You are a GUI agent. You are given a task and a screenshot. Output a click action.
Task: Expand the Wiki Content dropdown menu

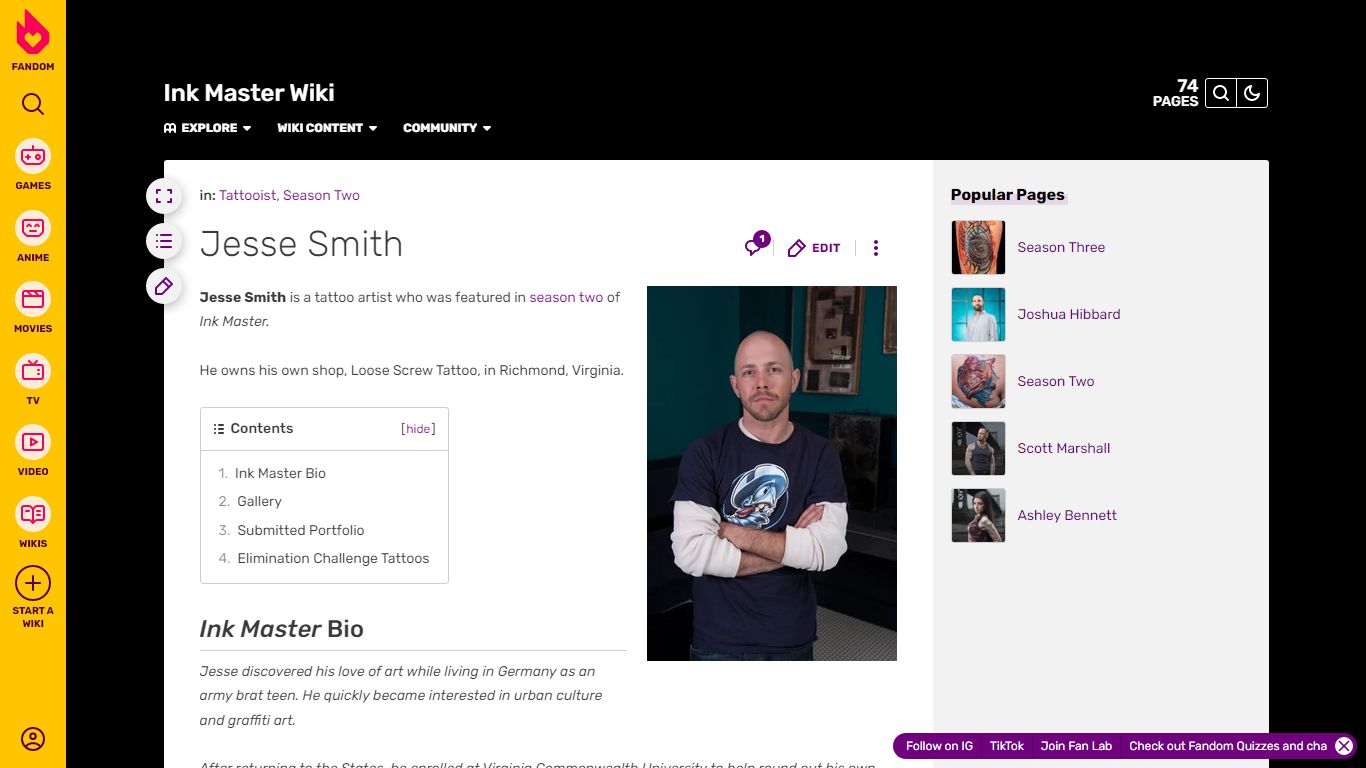pos(327,128)
